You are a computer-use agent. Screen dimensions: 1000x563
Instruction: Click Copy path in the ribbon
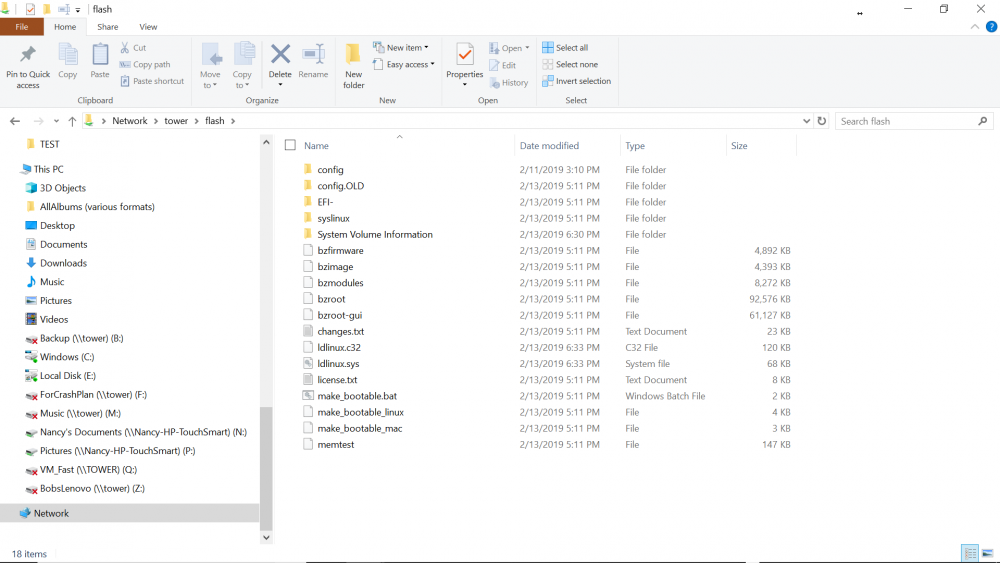145,64
